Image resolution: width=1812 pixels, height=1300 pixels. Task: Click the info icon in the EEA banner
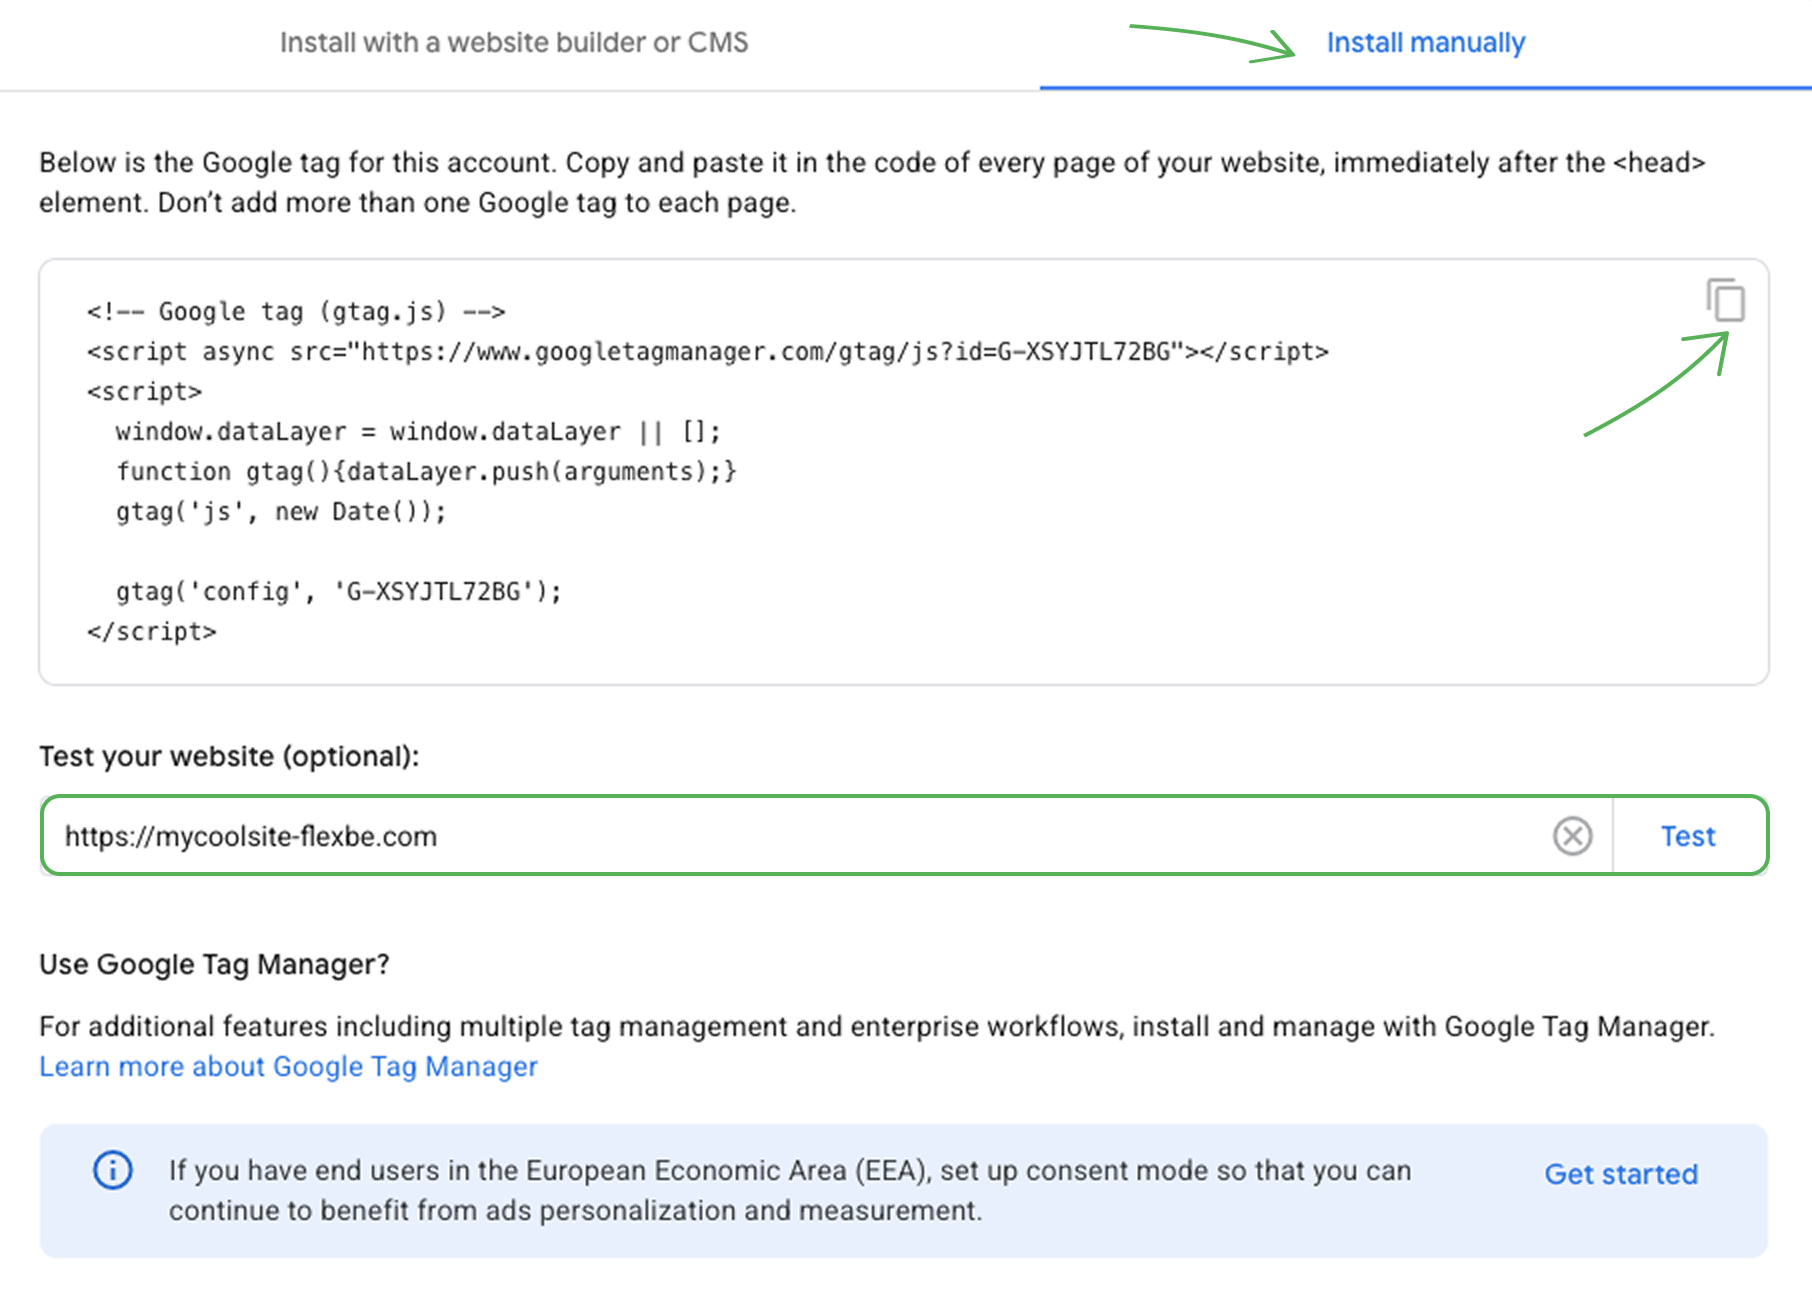tap(113, 1170)
